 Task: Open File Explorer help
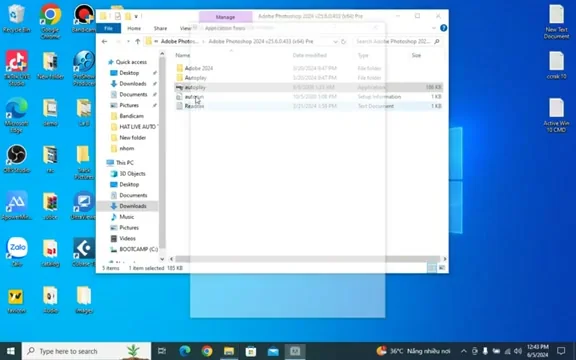443,28
